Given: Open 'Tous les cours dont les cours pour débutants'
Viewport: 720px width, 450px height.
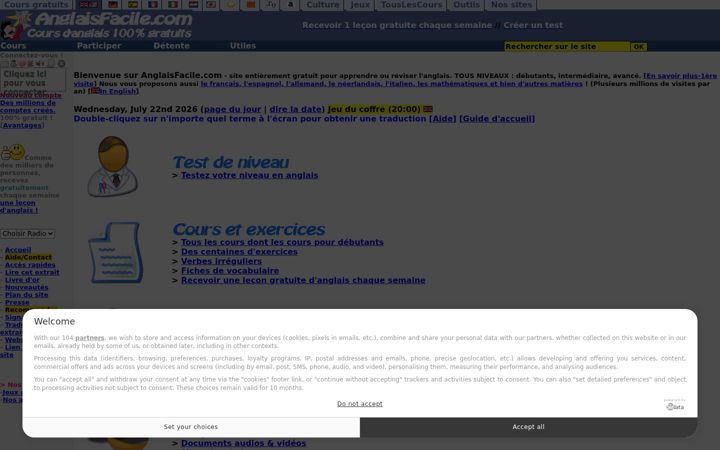Looking at the screenshot, I should [282, 242].
